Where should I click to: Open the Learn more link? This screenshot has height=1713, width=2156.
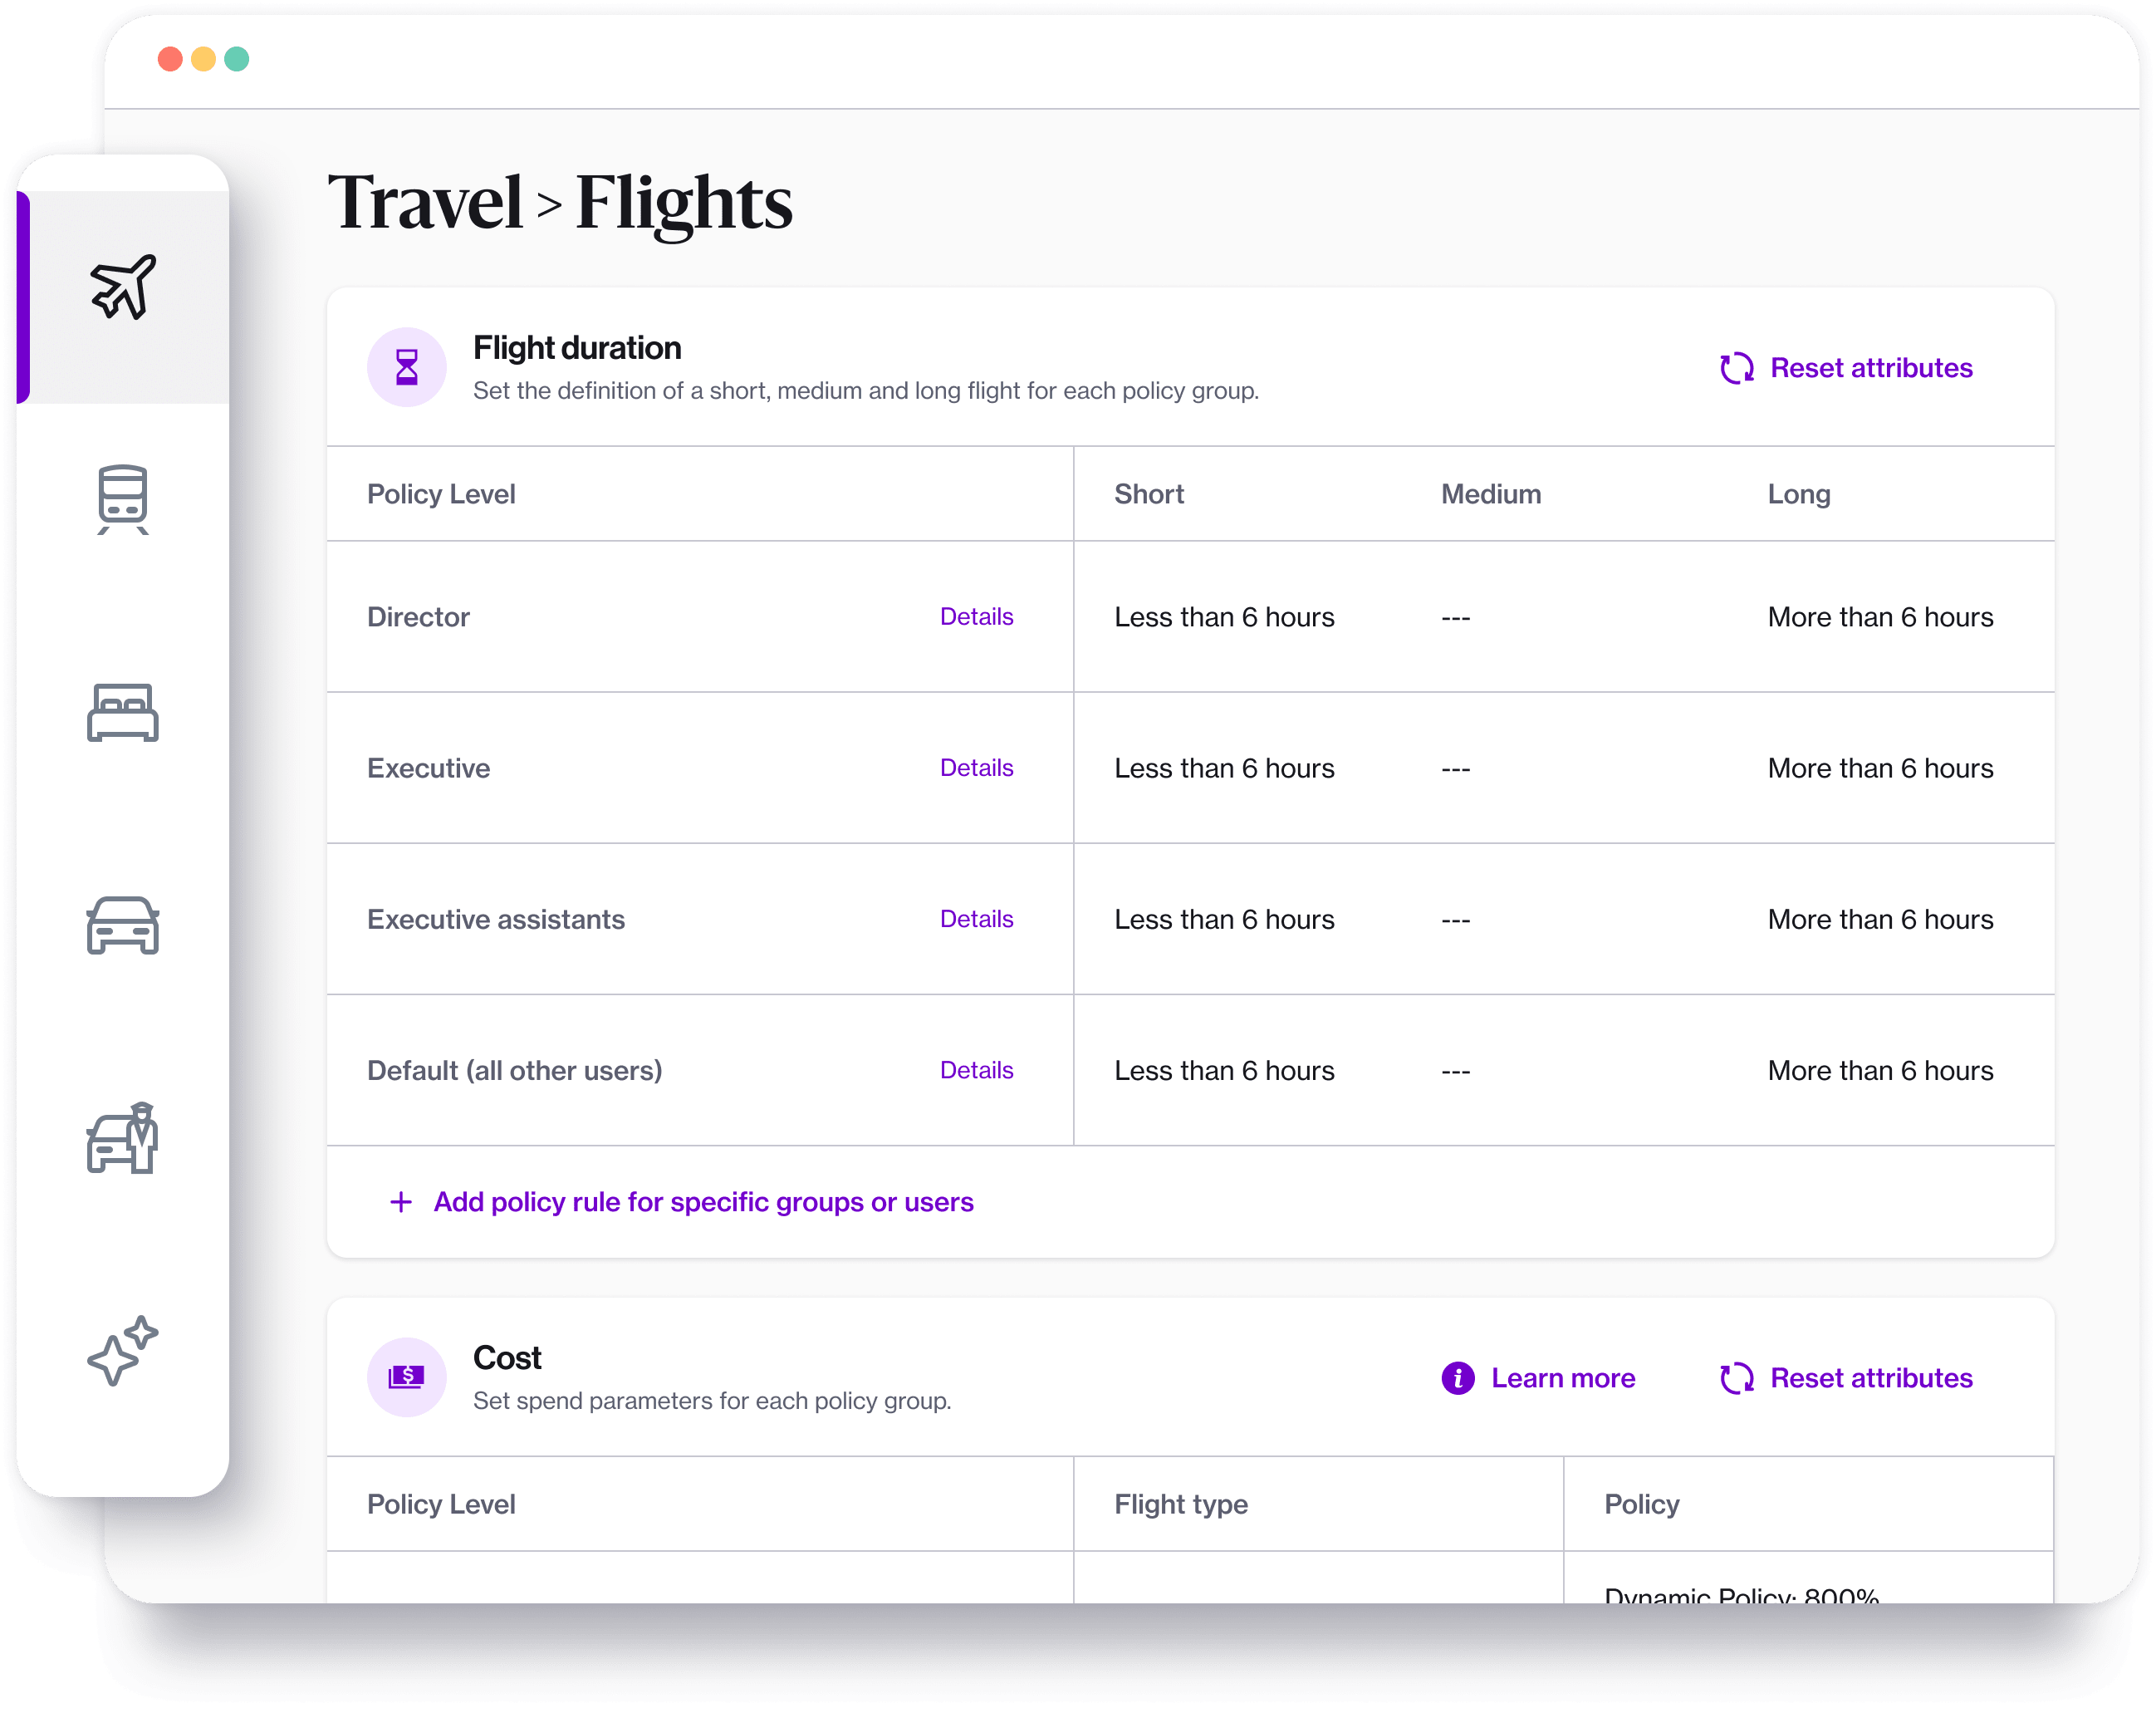click(x=1562, y=1378)
